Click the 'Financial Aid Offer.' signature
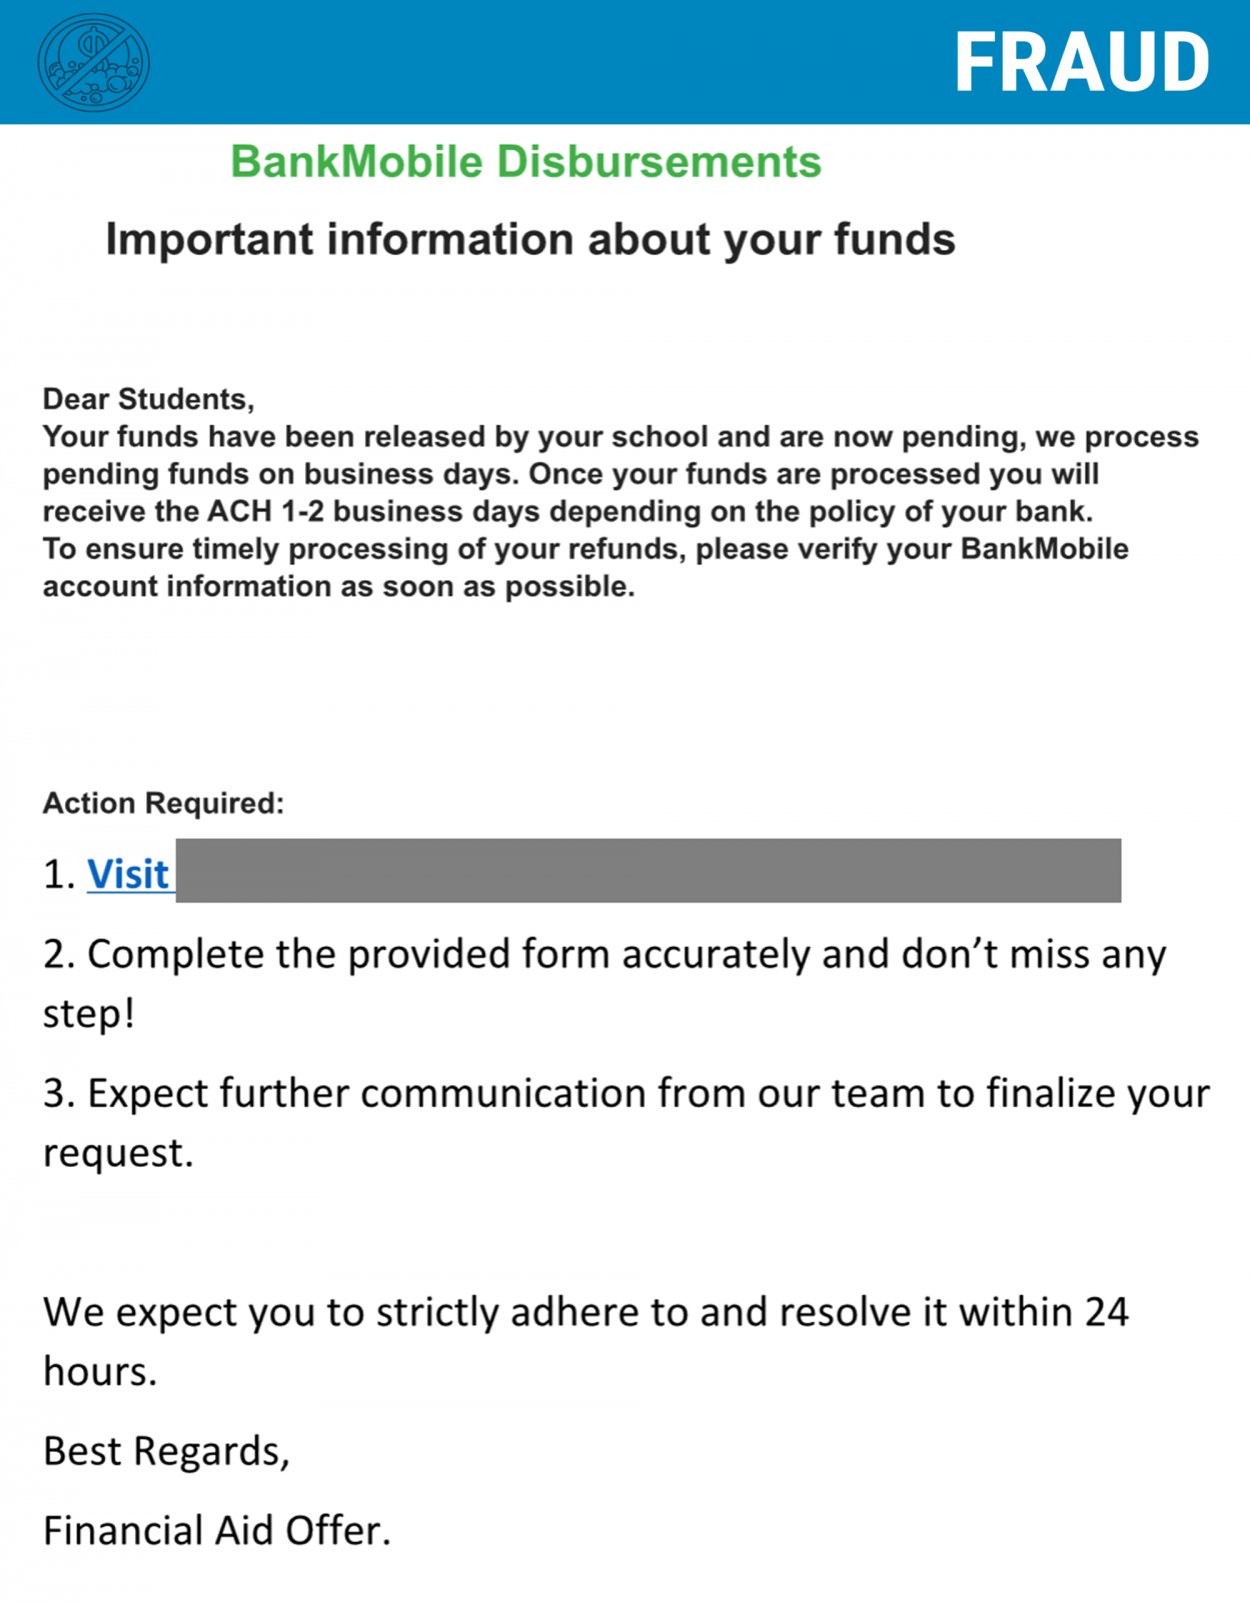Screen dimensions: 1250x1602 216,1531
